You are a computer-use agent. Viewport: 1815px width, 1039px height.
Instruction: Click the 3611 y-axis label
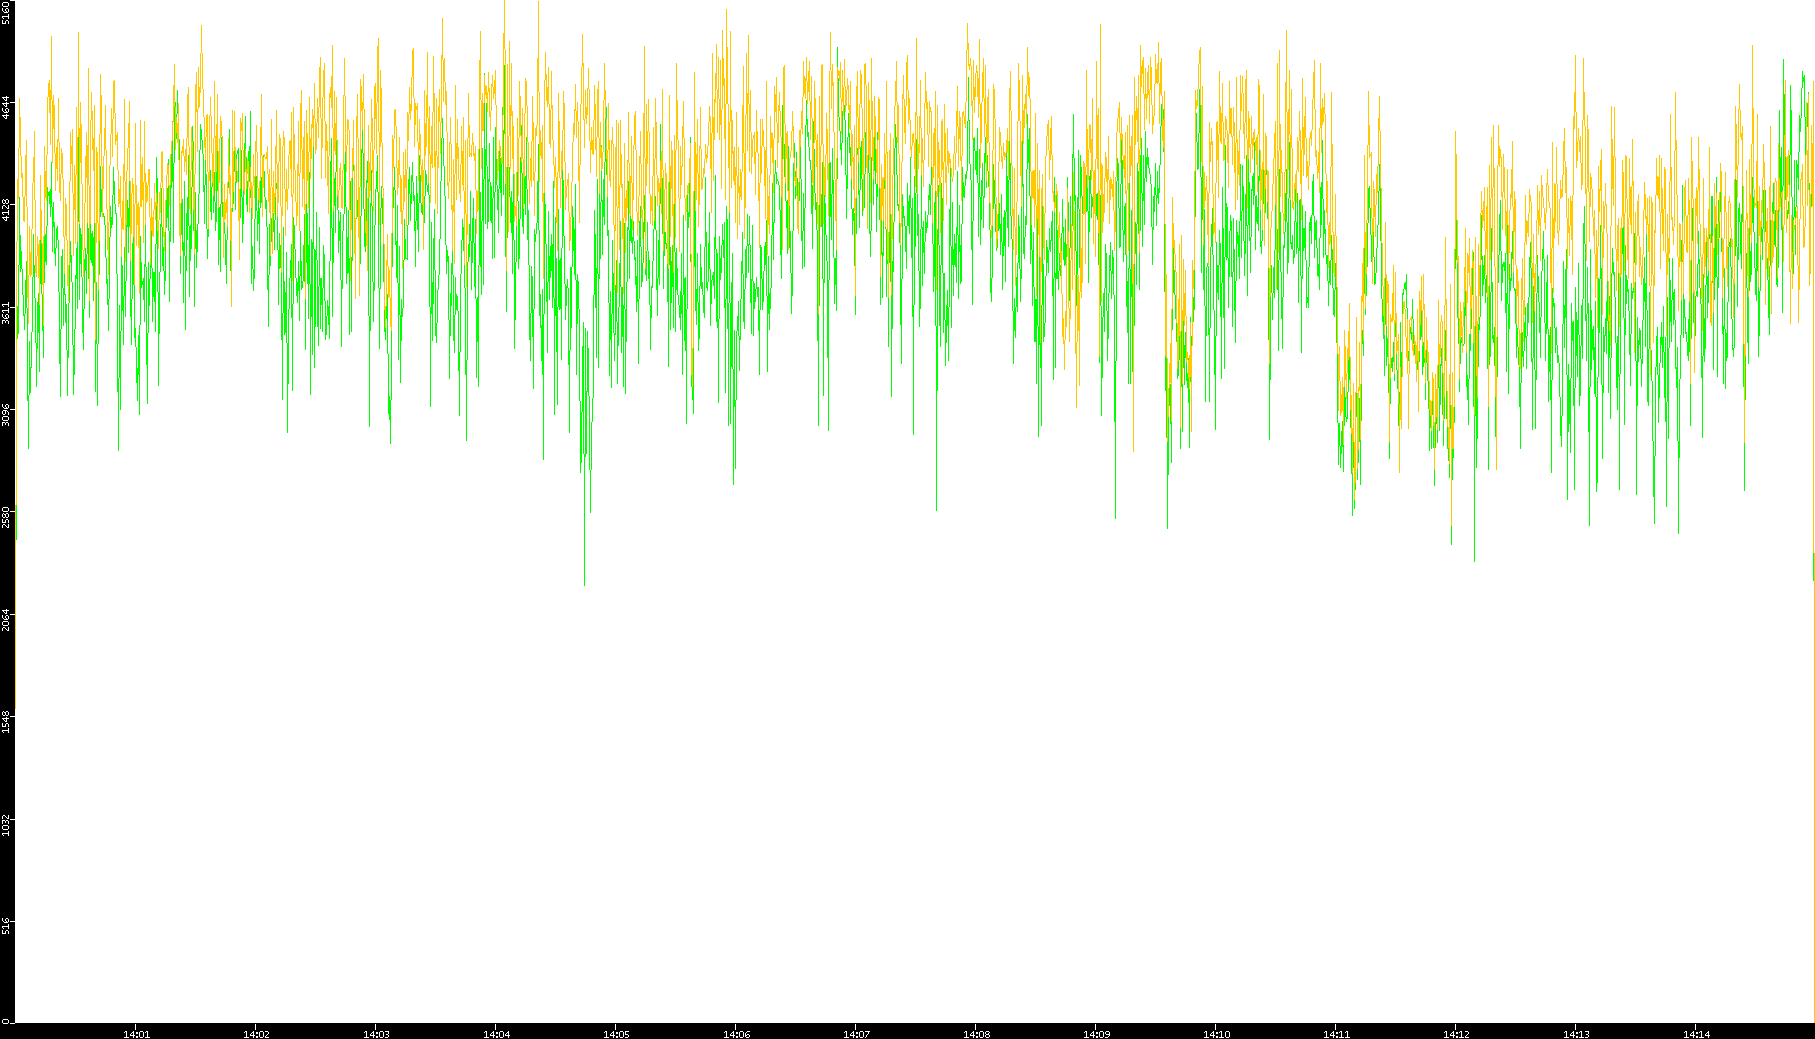coord(7,313)
